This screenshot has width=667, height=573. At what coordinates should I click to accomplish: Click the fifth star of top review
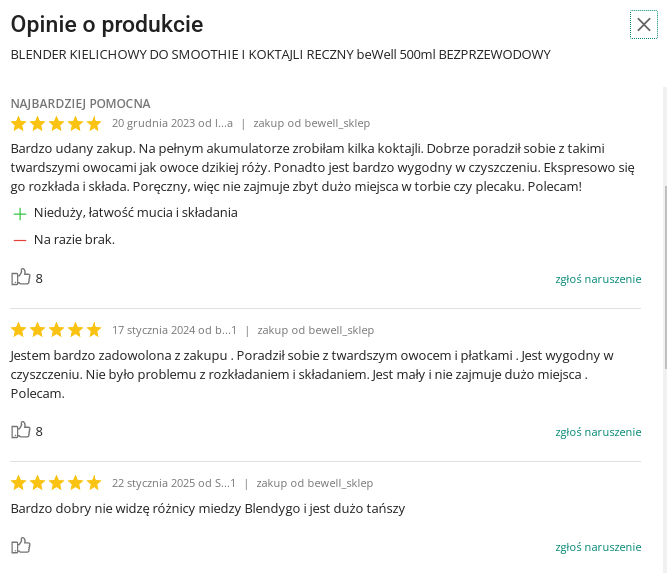(x=94, y=124)
